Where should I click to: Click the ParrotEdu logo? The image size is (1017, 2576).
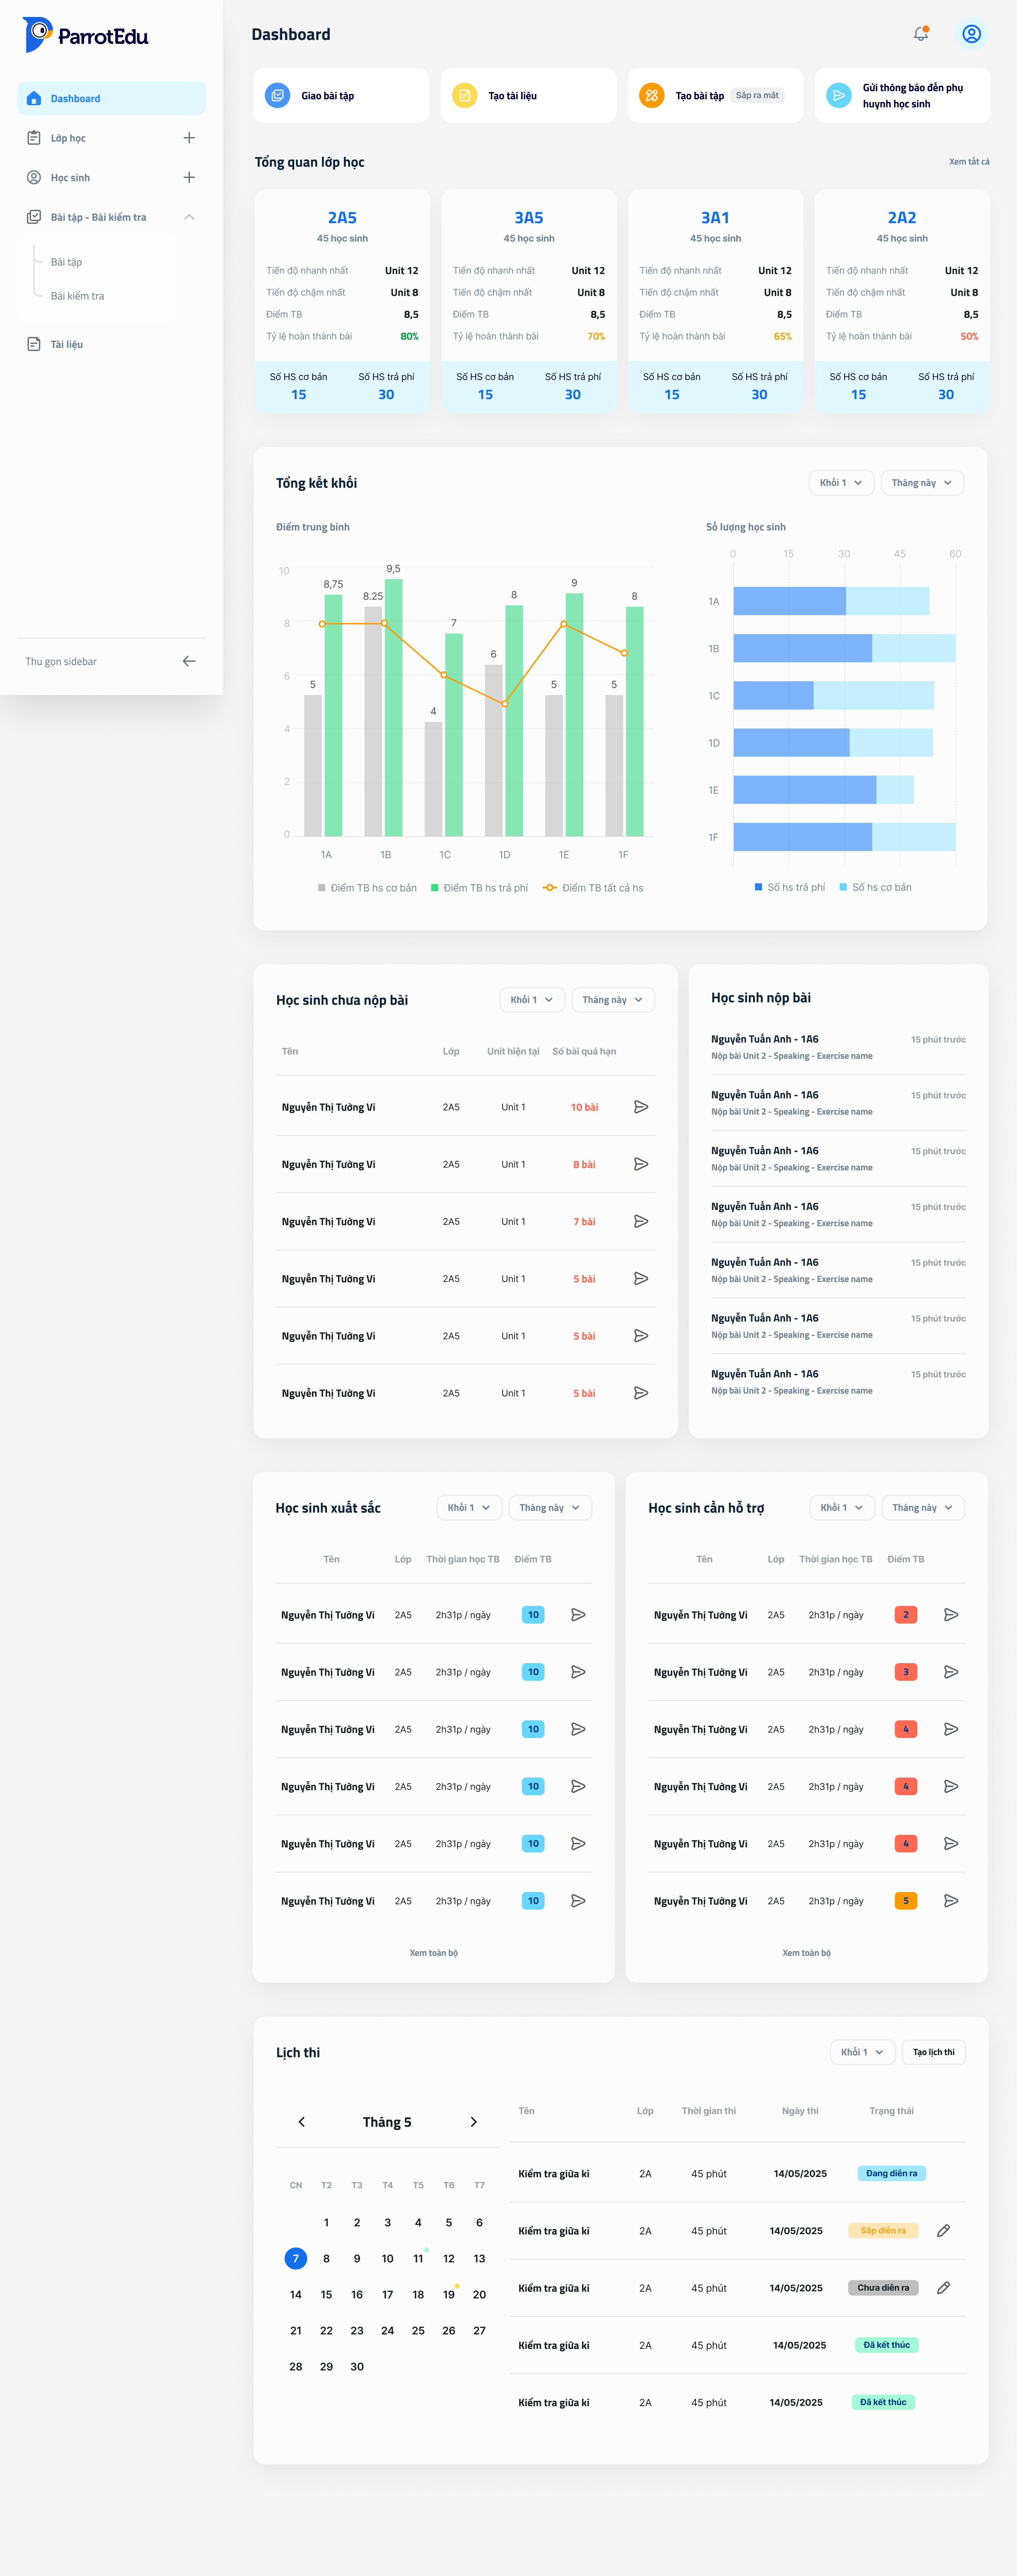coord(86,35)
